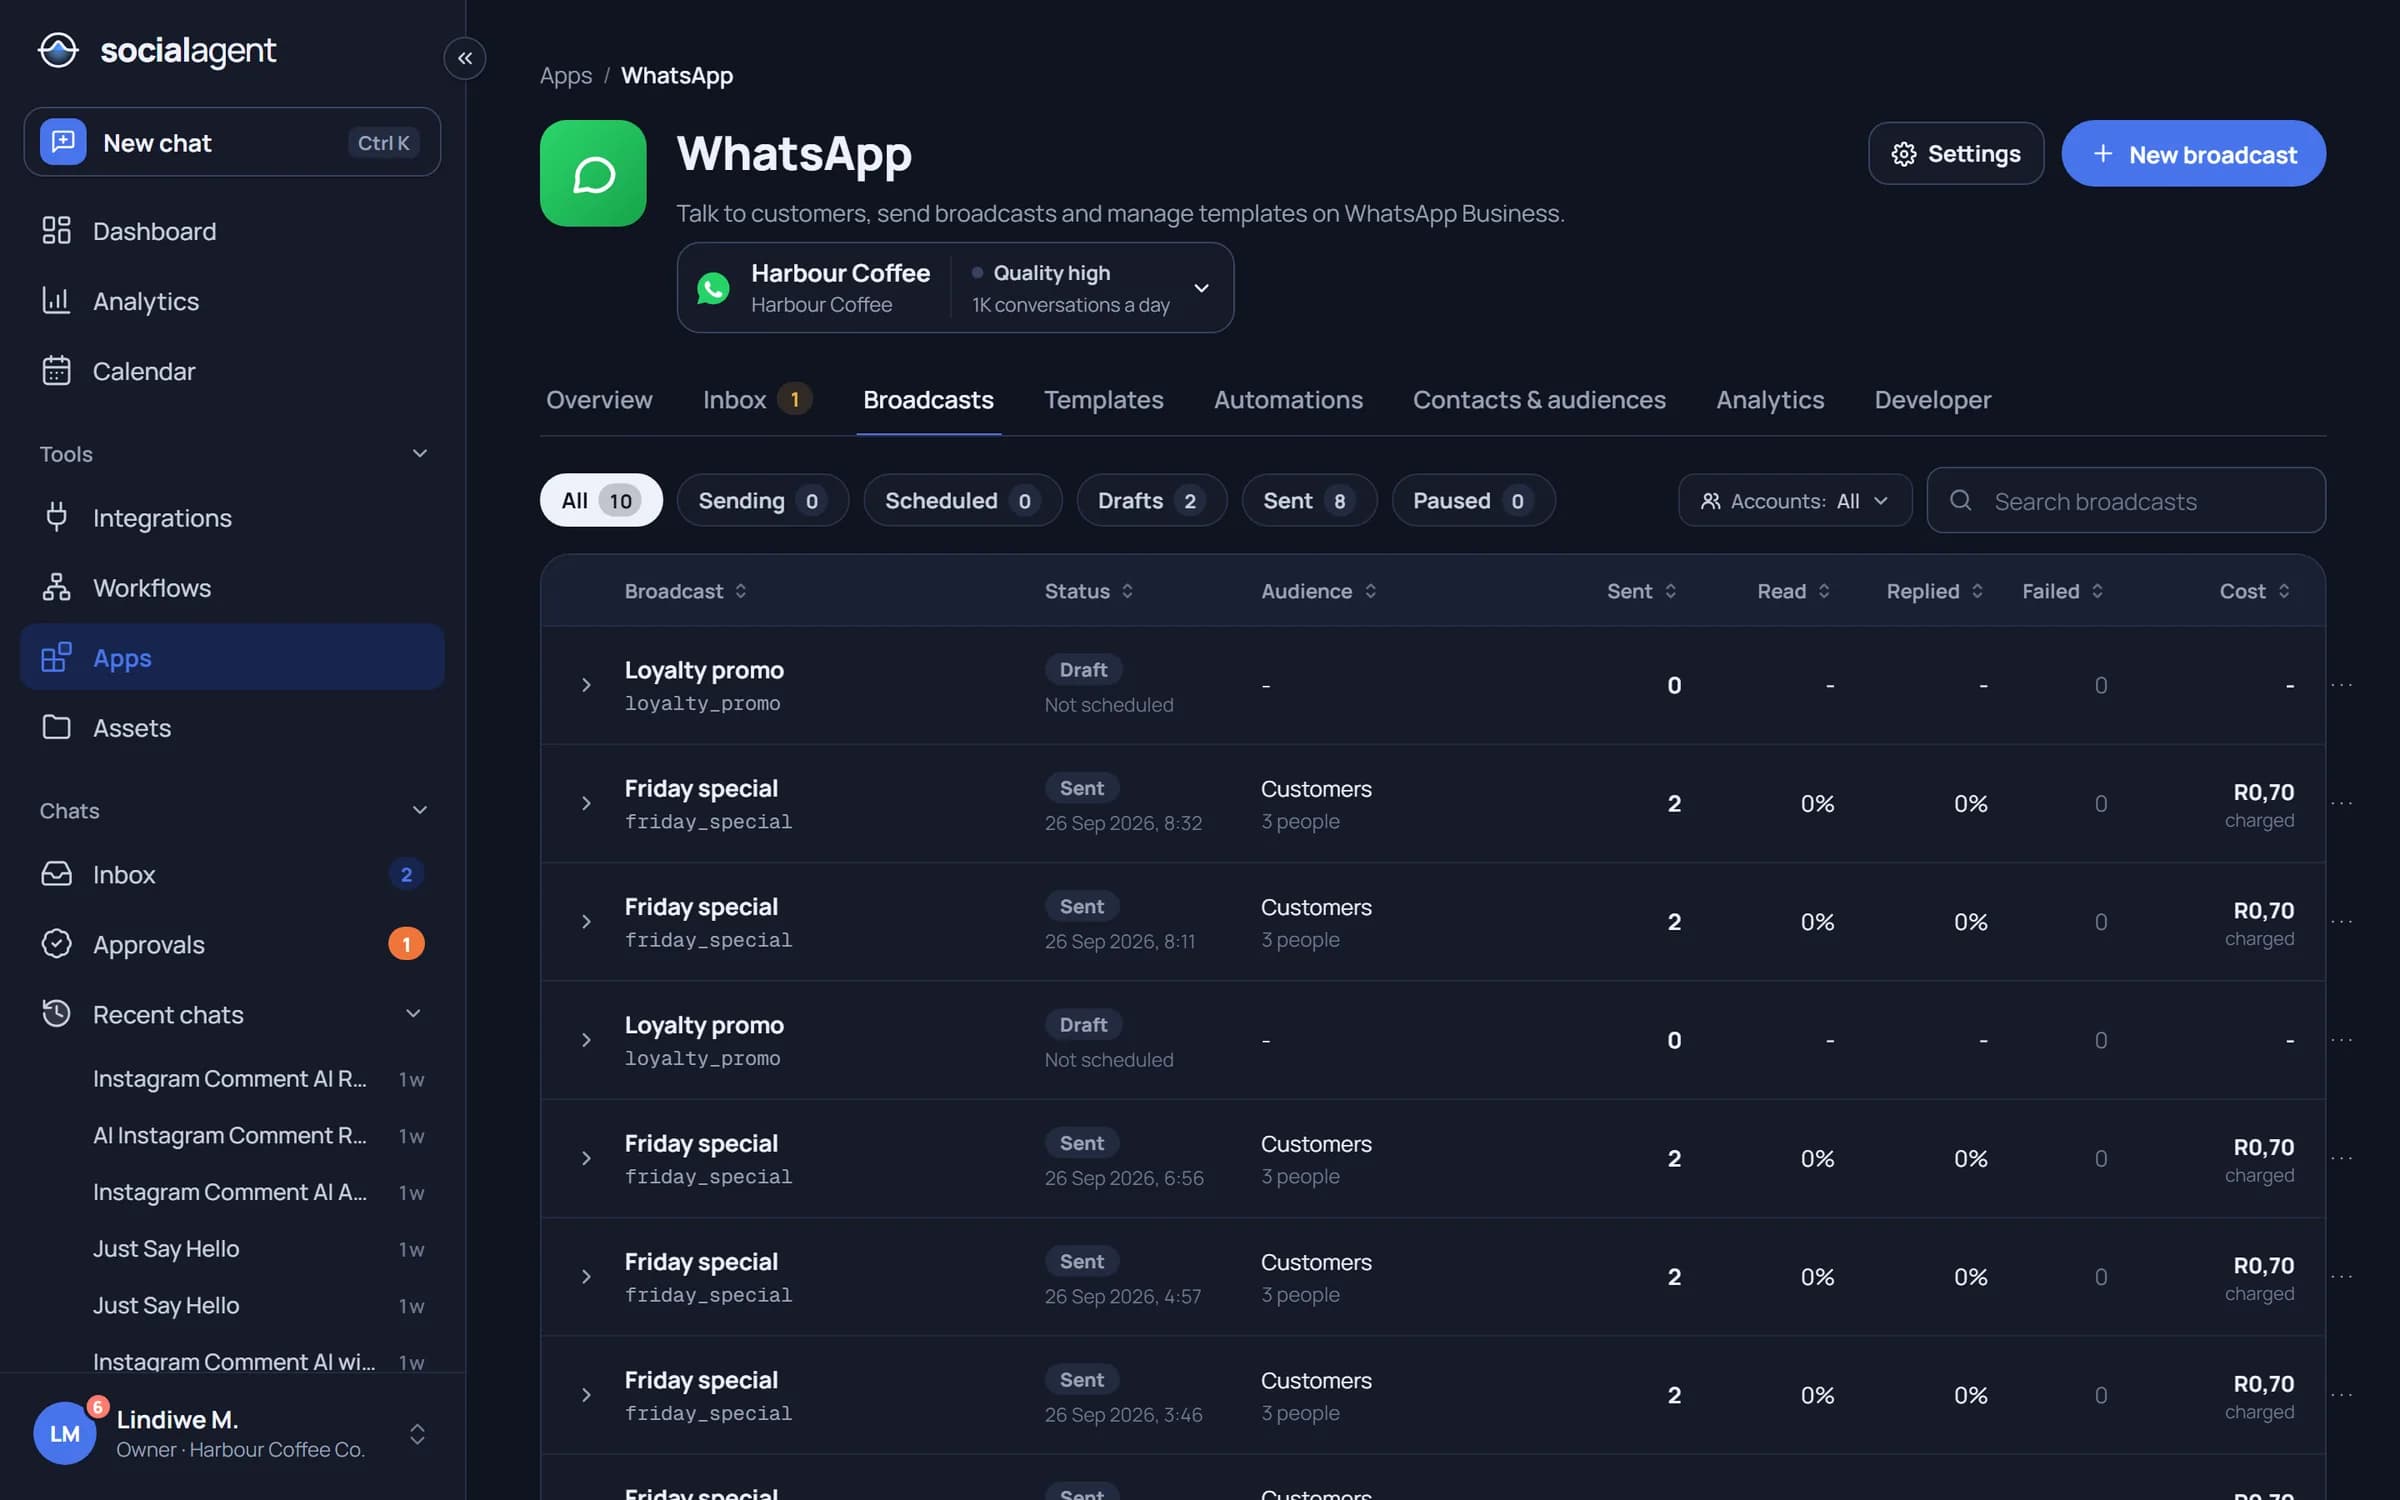Screen dimensions: 2400x1500
Task: Click into Search broadcasts field
Action: [x=2126, y=500]
